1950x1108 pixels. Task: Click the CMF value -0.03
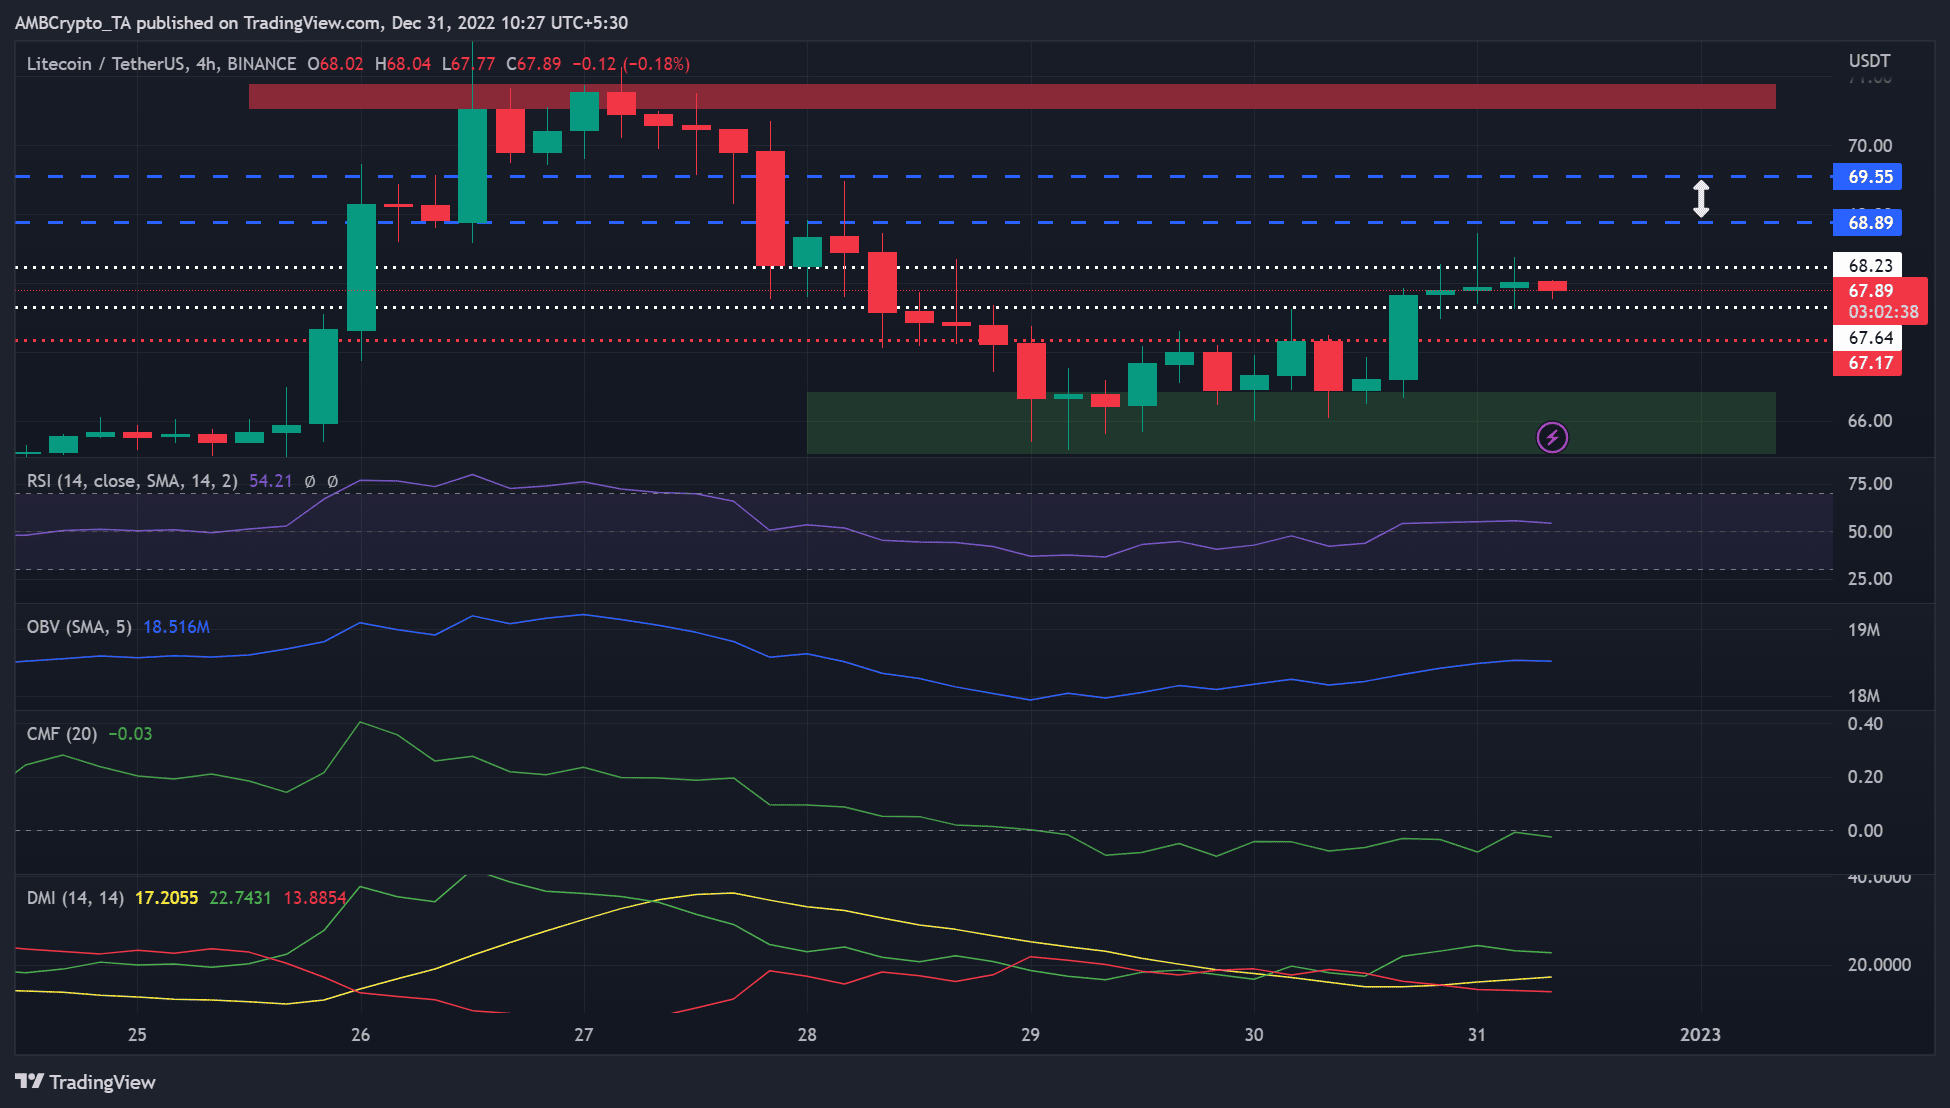click(130, 734)
